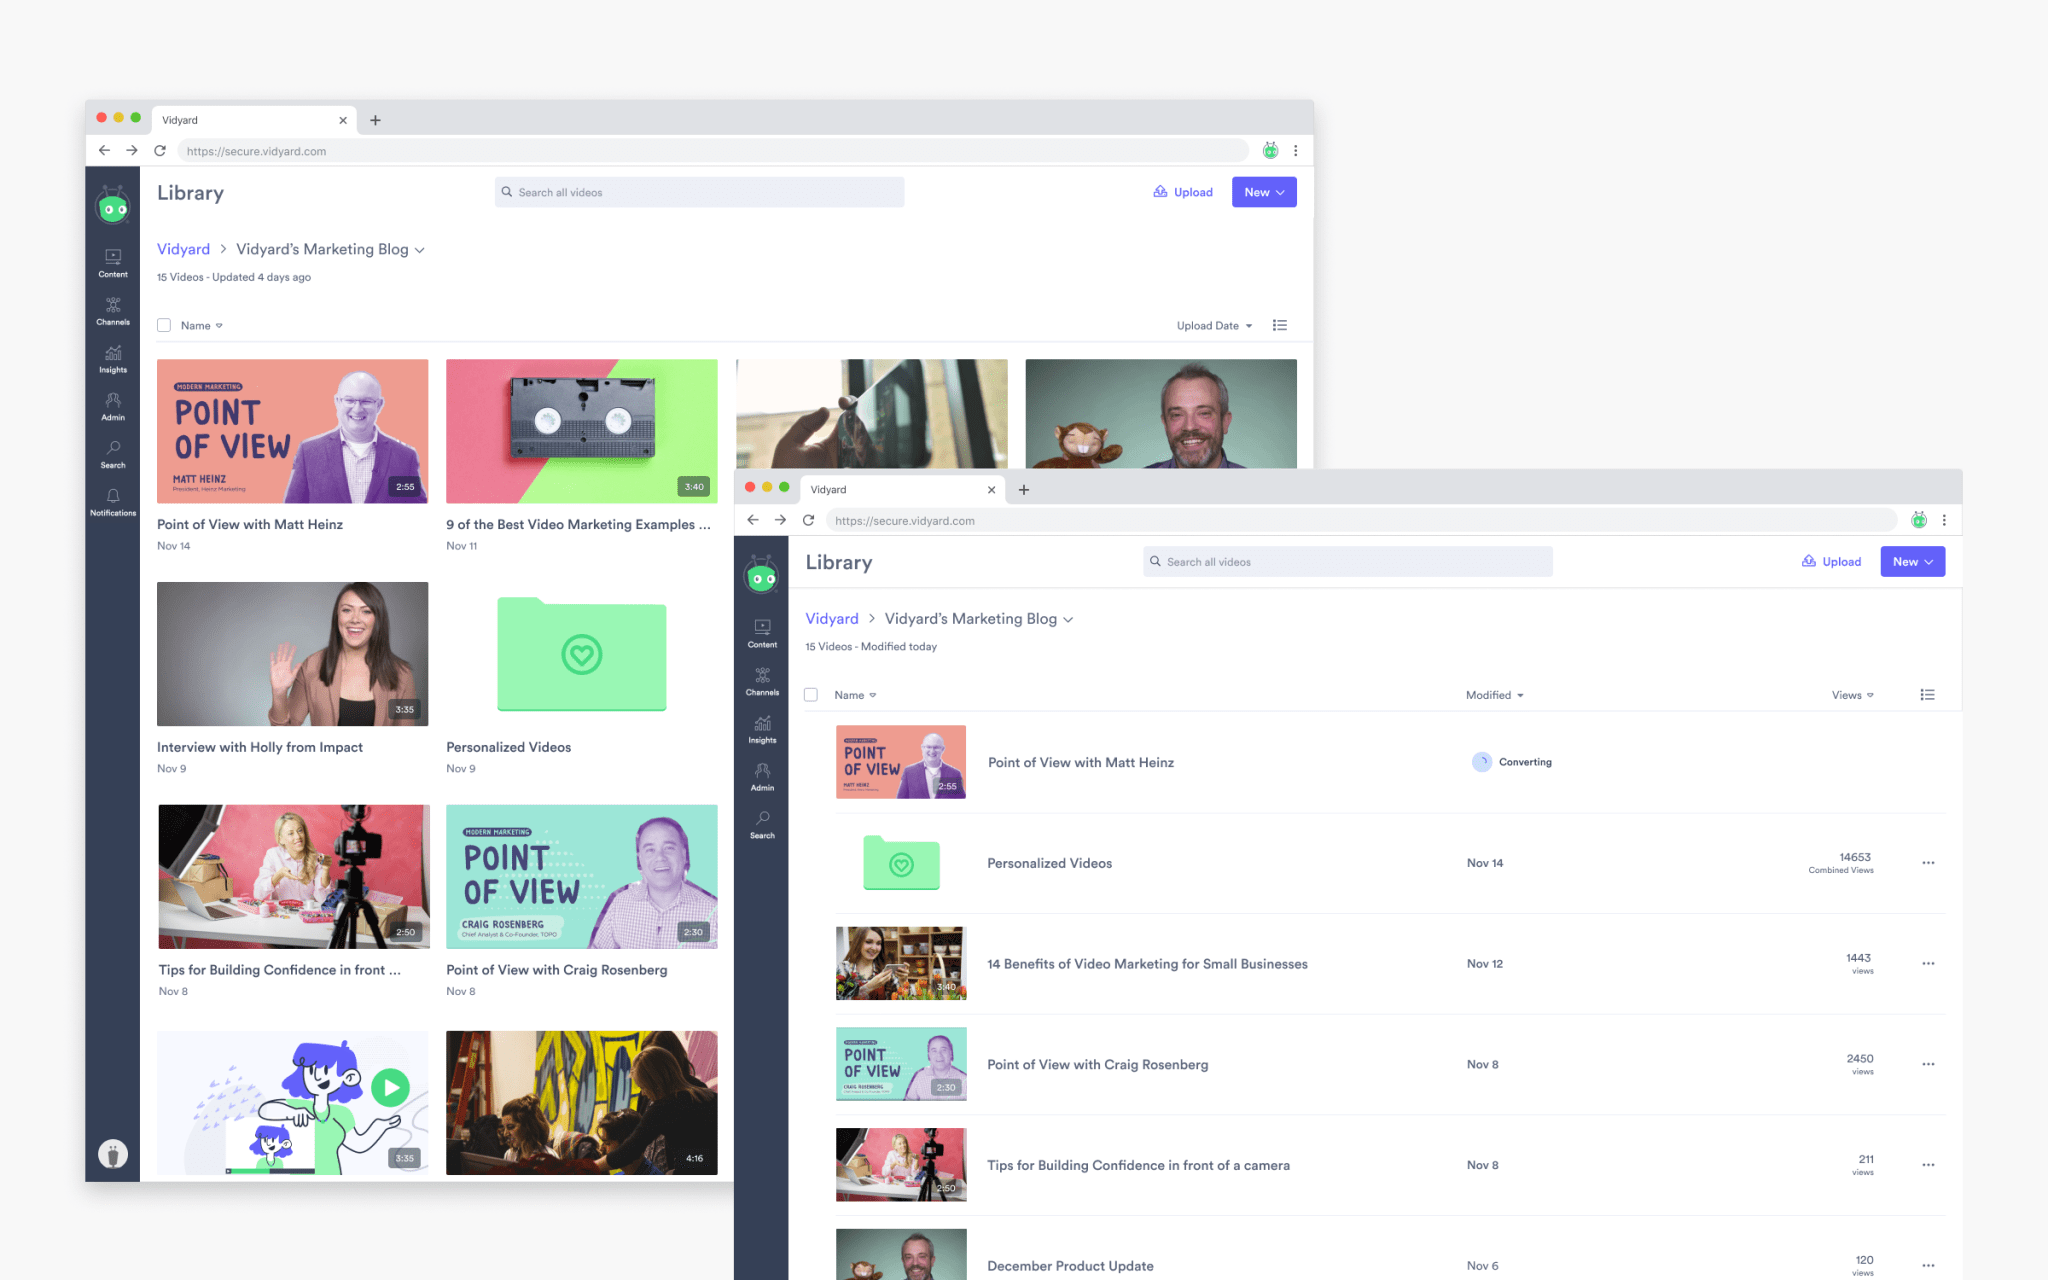Reload page in back browser window

(160, 150)
